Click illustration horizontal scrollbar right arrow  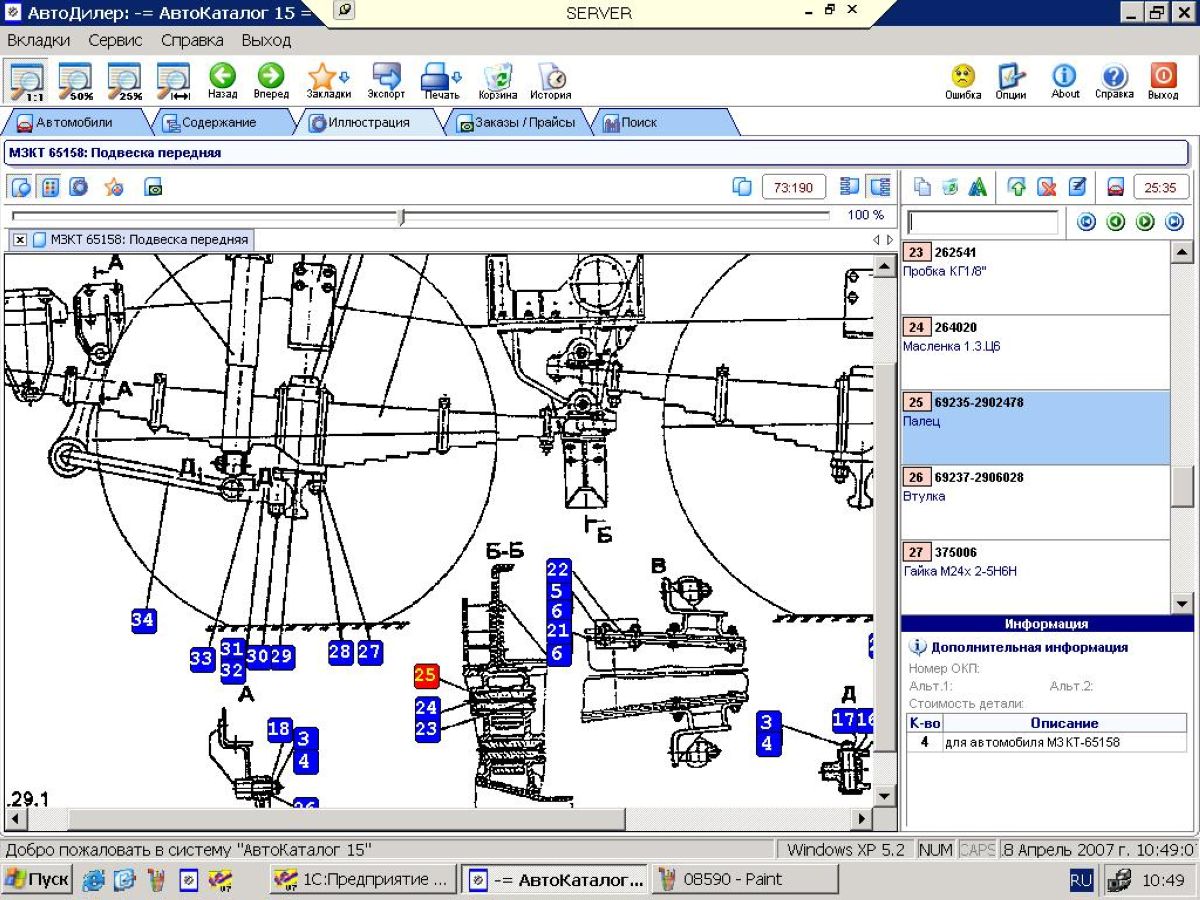(x=862, y=818)
